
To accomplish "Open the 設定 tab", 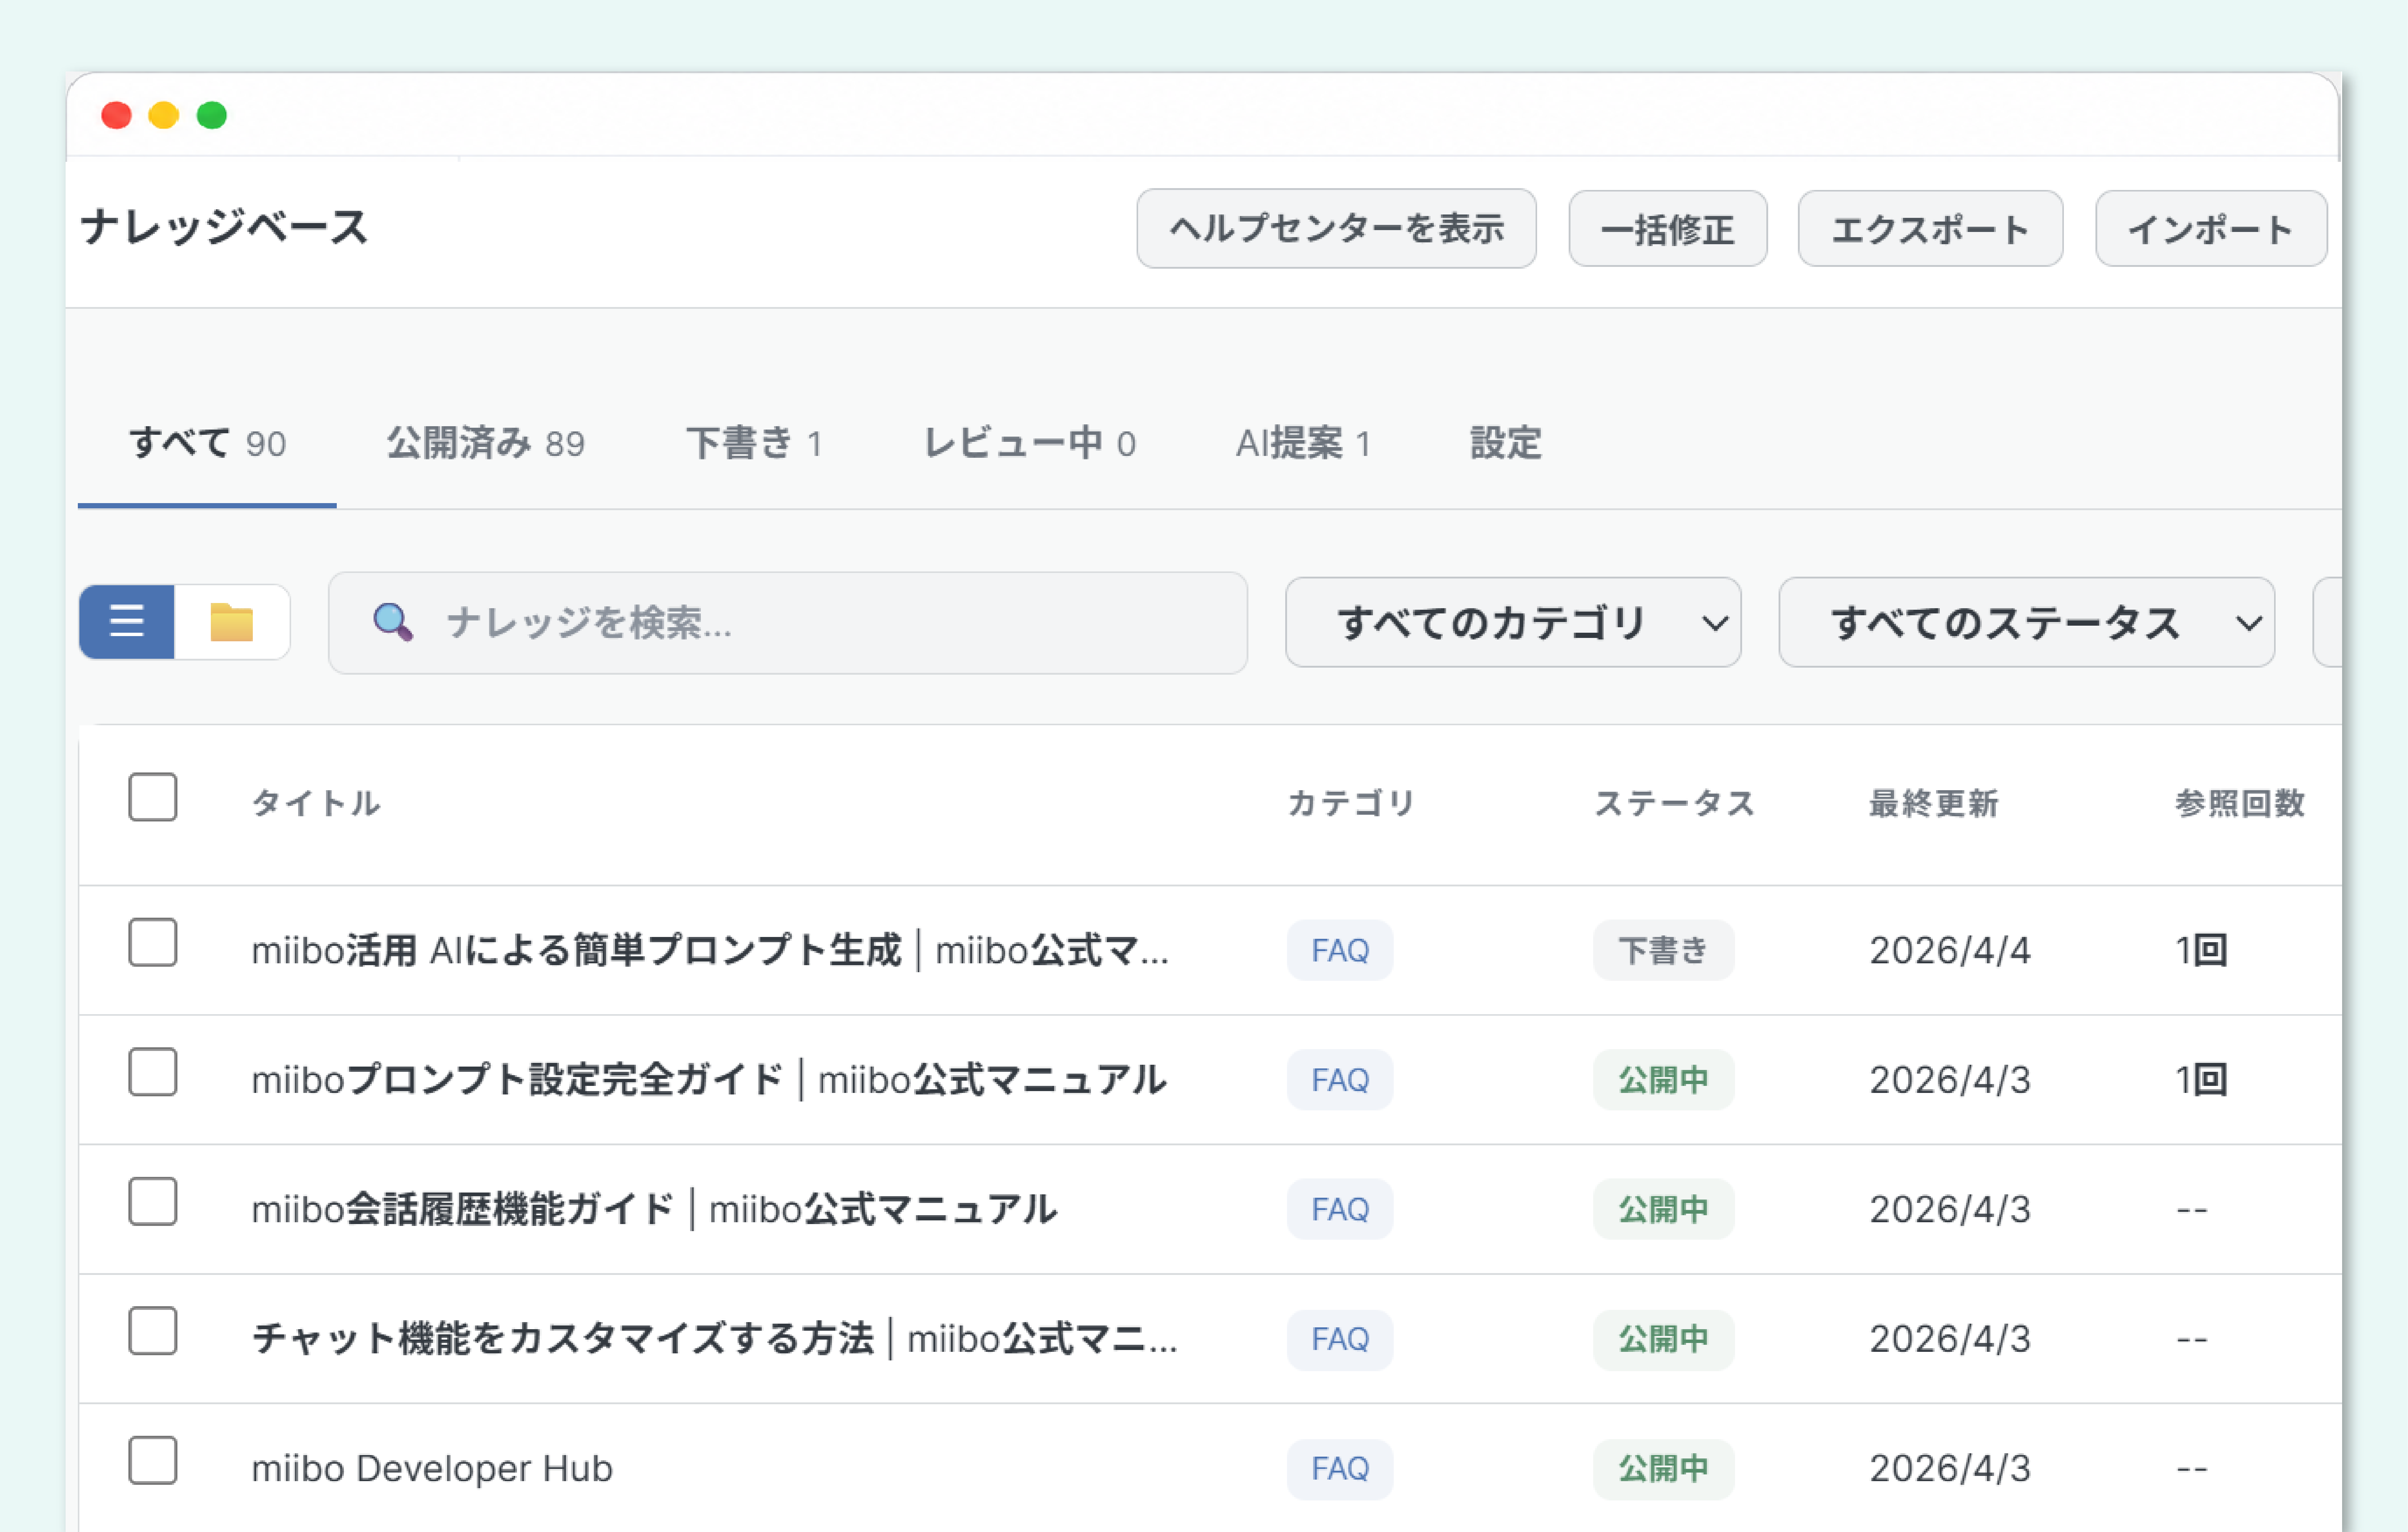I will 1506,443.
